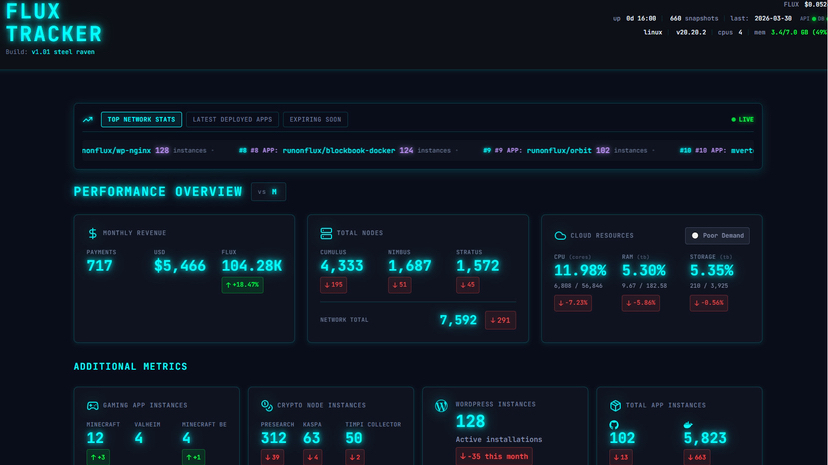Viewport: 828px width, 465px height.
Task: Click the +18.47% Flux revenue change badge
Action: 242,285
